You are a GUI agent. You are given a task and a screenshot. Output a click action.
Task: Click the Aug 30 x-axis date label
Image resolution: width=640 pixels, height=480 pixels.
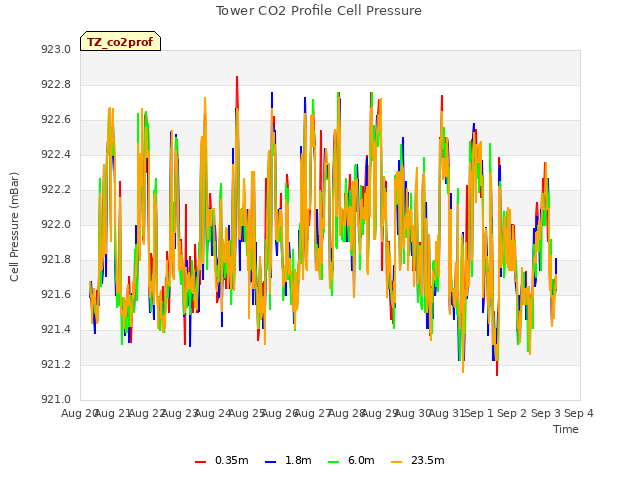pyautogui.click(x=413, y=413)
